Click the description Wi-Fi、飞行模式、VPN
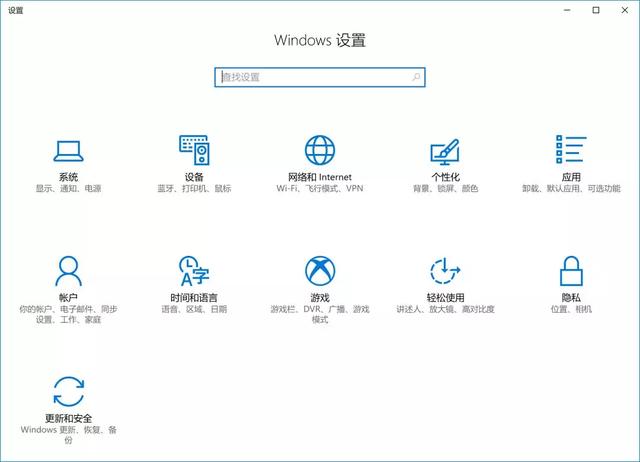 320,189
